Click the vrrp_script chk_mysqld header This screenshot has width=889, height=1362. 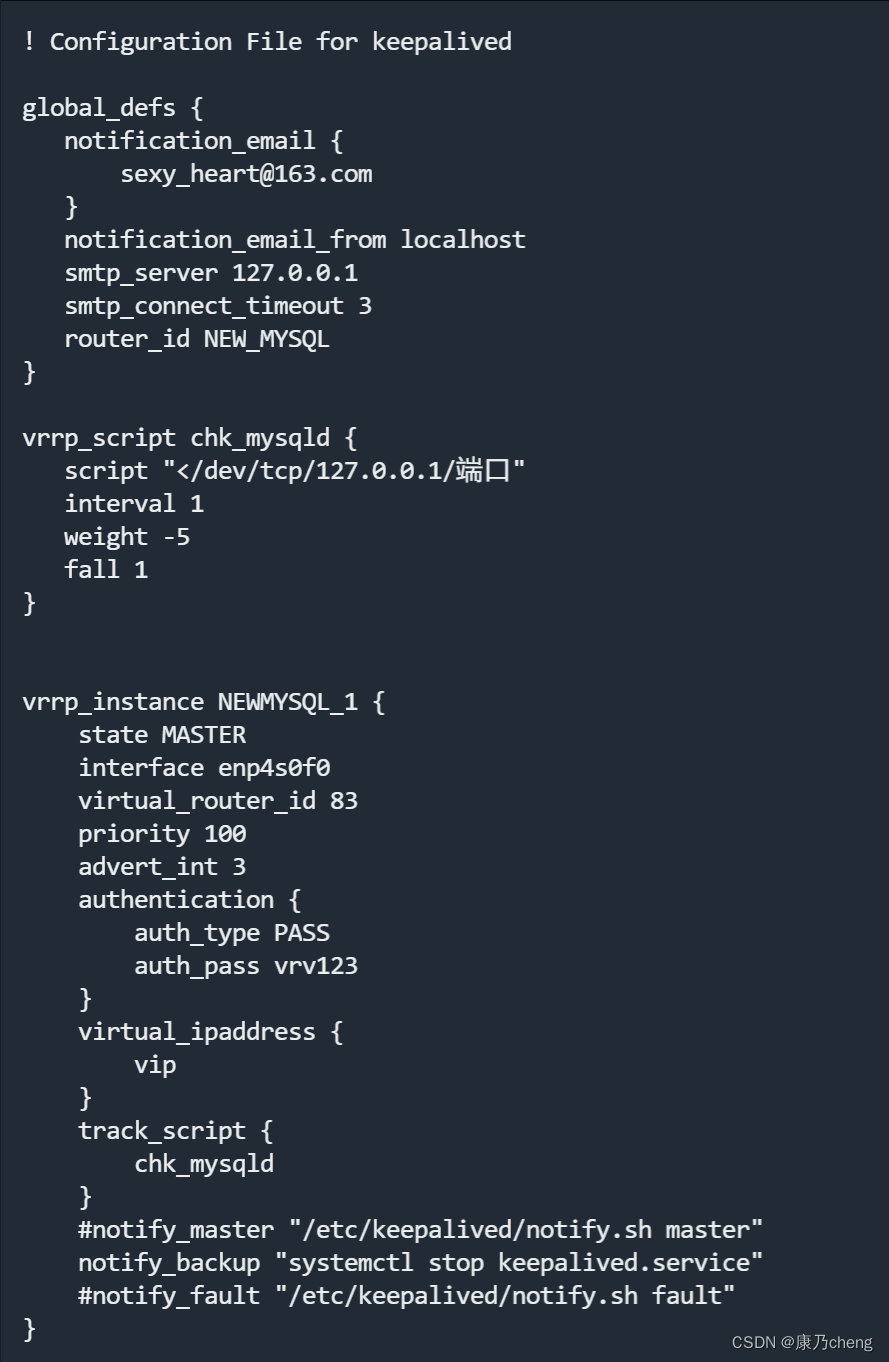[x=190, y=438]
